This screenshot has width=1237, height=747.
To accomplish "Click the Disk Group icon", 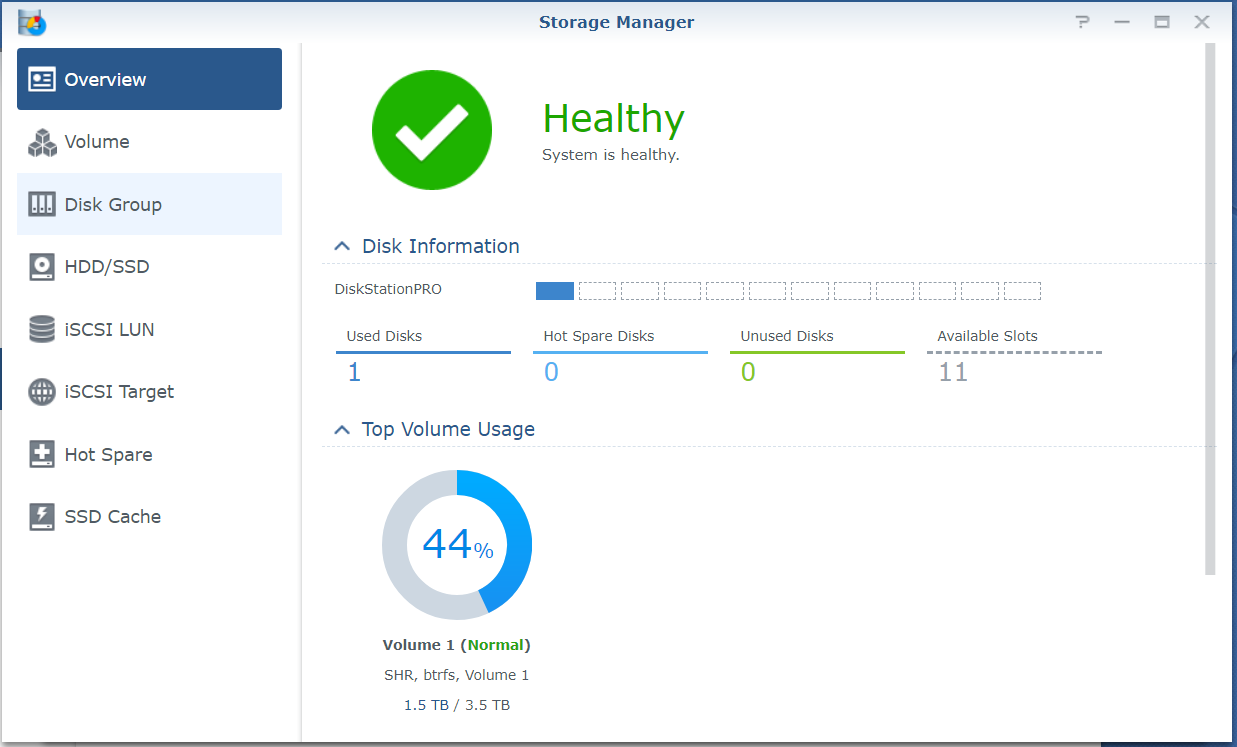I will (x=42, y=204).
